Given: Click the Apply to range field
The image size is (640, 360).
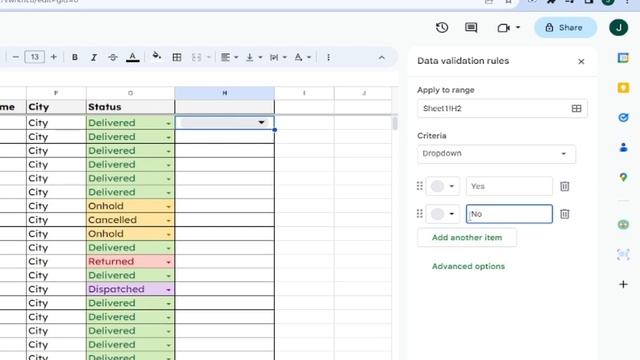Looking at the screenshot, I should [x=502, y=109].
